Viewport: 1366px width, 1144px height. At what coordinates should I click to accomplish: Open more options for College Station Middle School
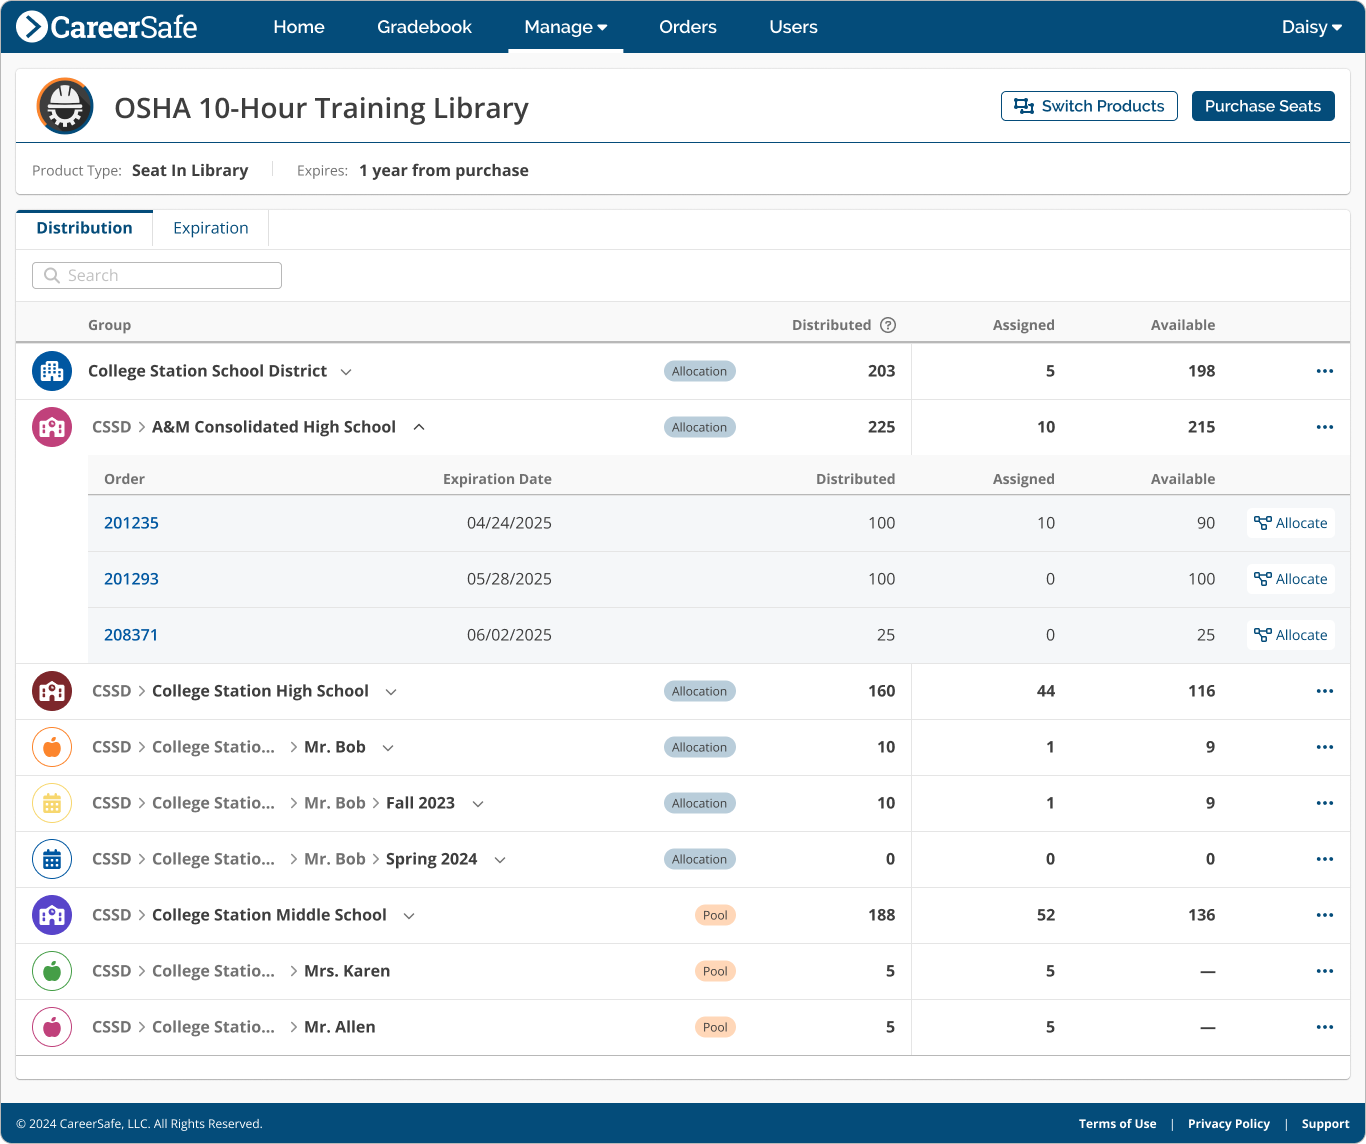(x=1324, y=915)
